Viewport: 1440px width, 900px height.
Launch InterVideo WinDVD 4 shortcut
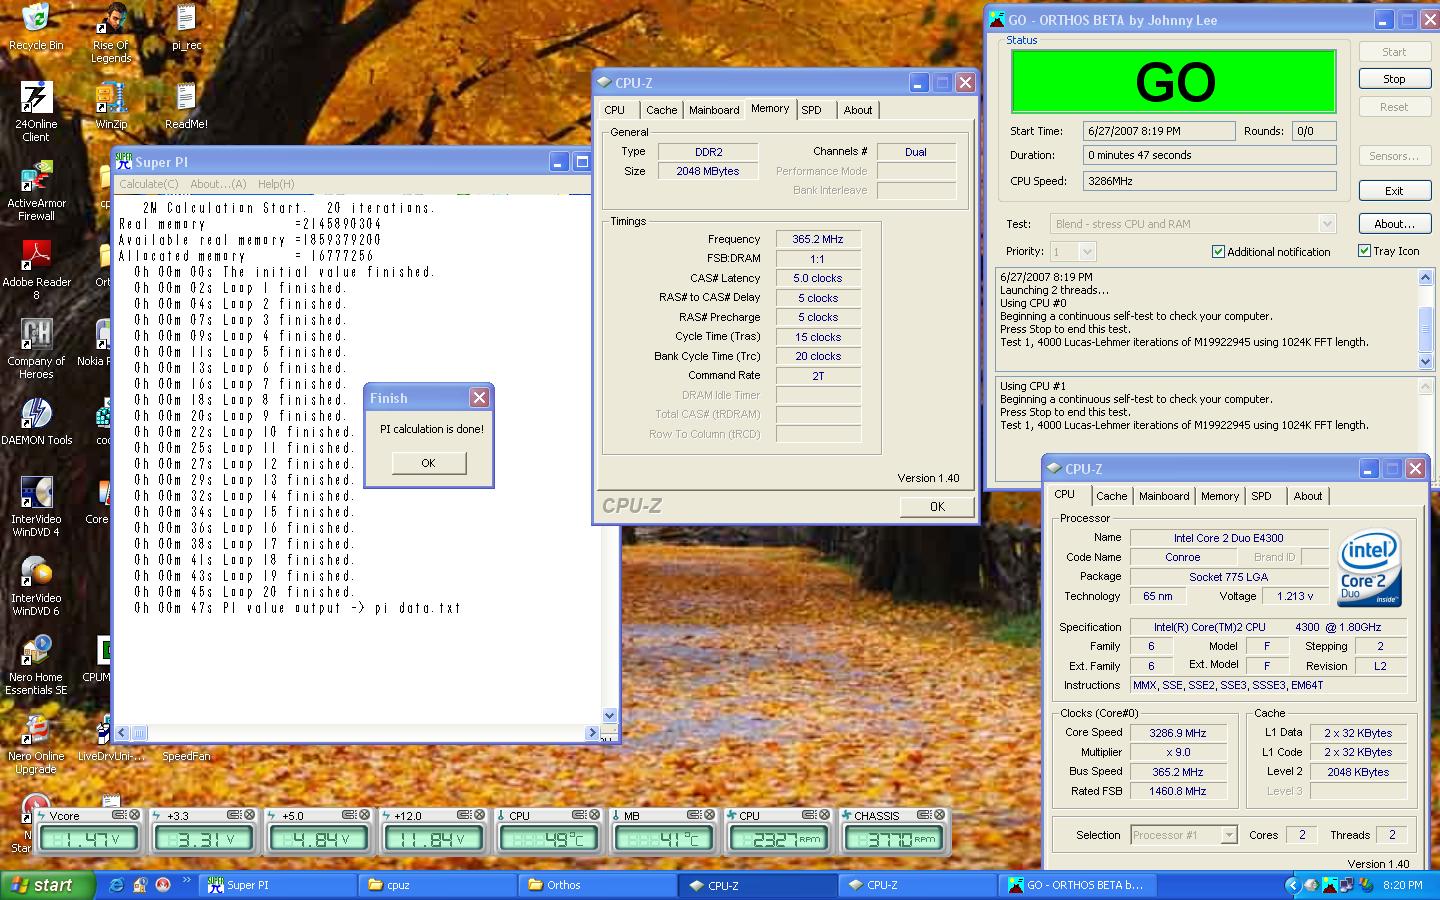point(36,506)
